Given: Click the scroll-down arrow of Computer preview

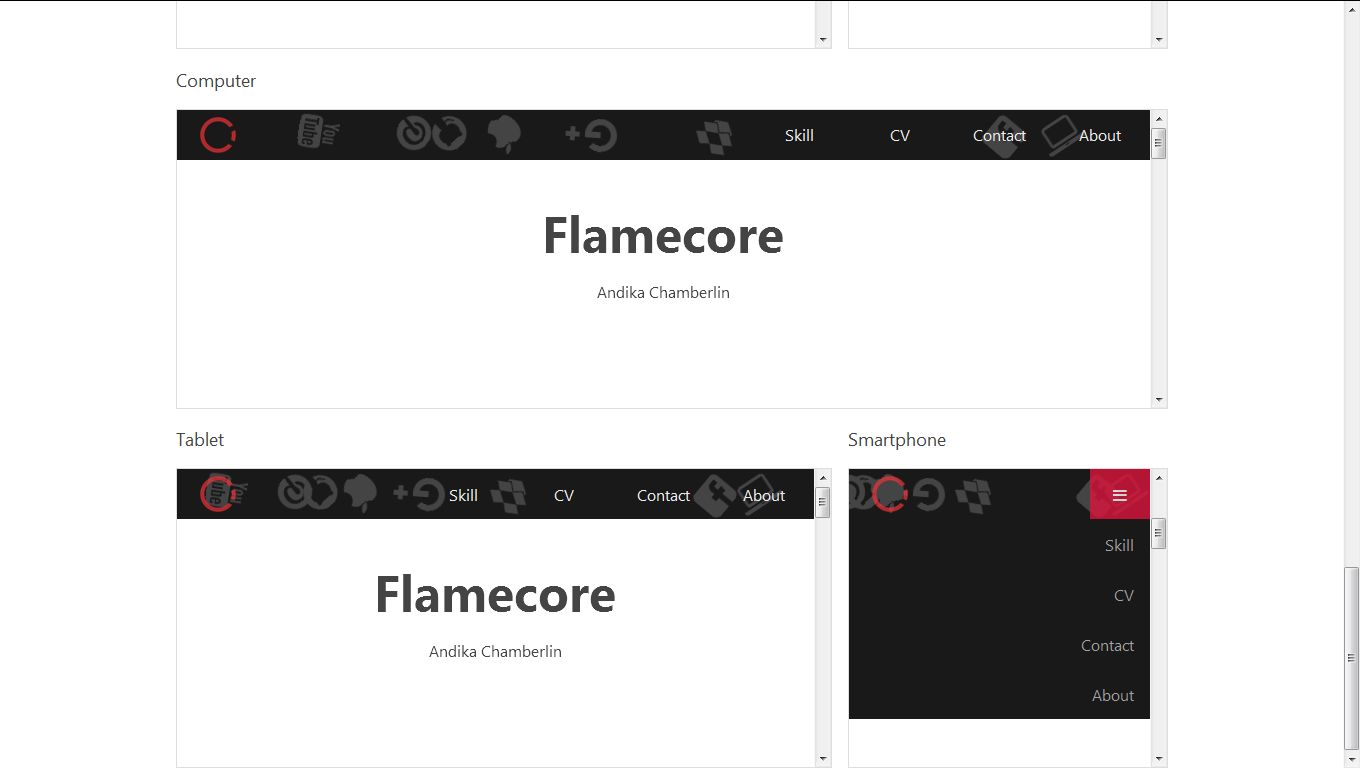Looking at the screenshot, I should coord(1159,400).
